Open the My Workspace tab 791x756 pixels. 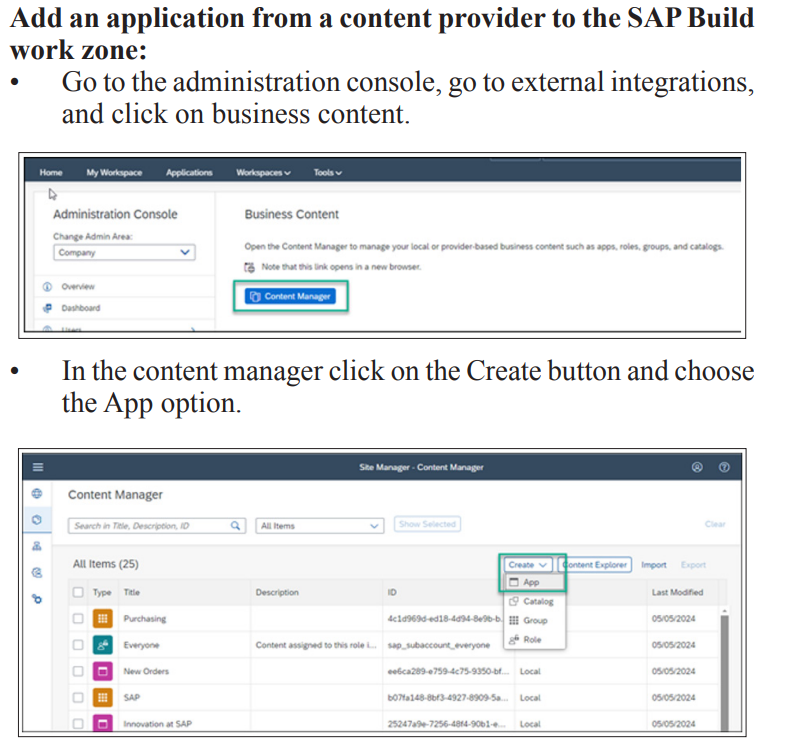[x=114, y=172]
